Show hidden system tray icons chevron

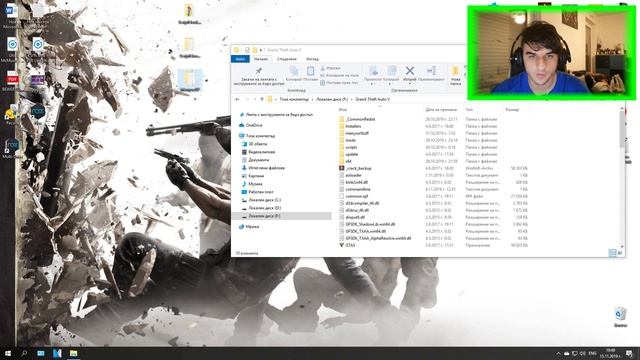pyautogui.click(x=558, y=353)
